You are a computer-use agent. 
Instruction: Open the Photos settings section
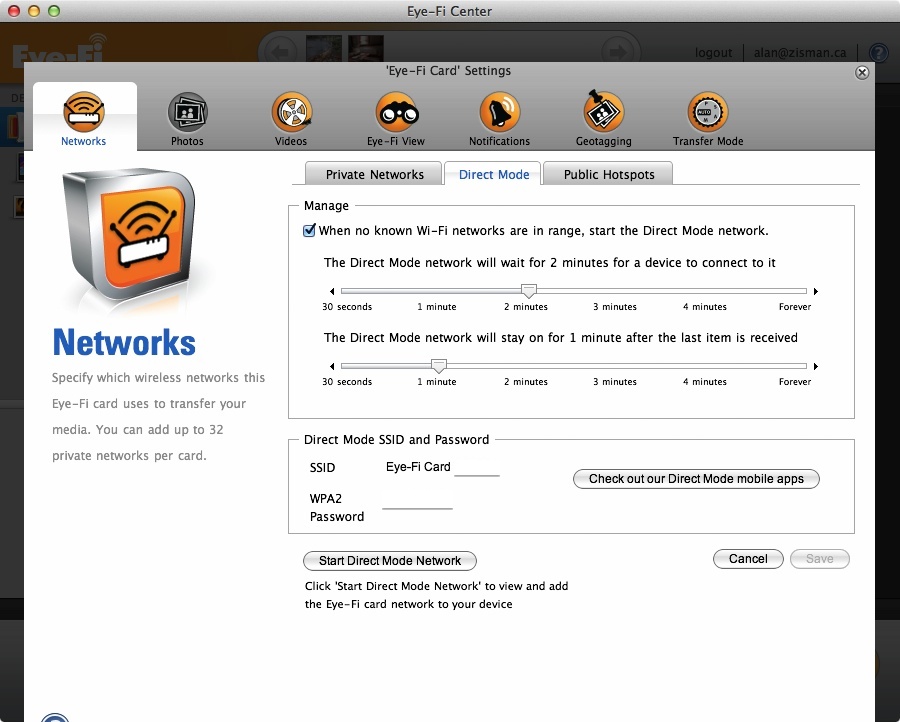tap(187, 118)
